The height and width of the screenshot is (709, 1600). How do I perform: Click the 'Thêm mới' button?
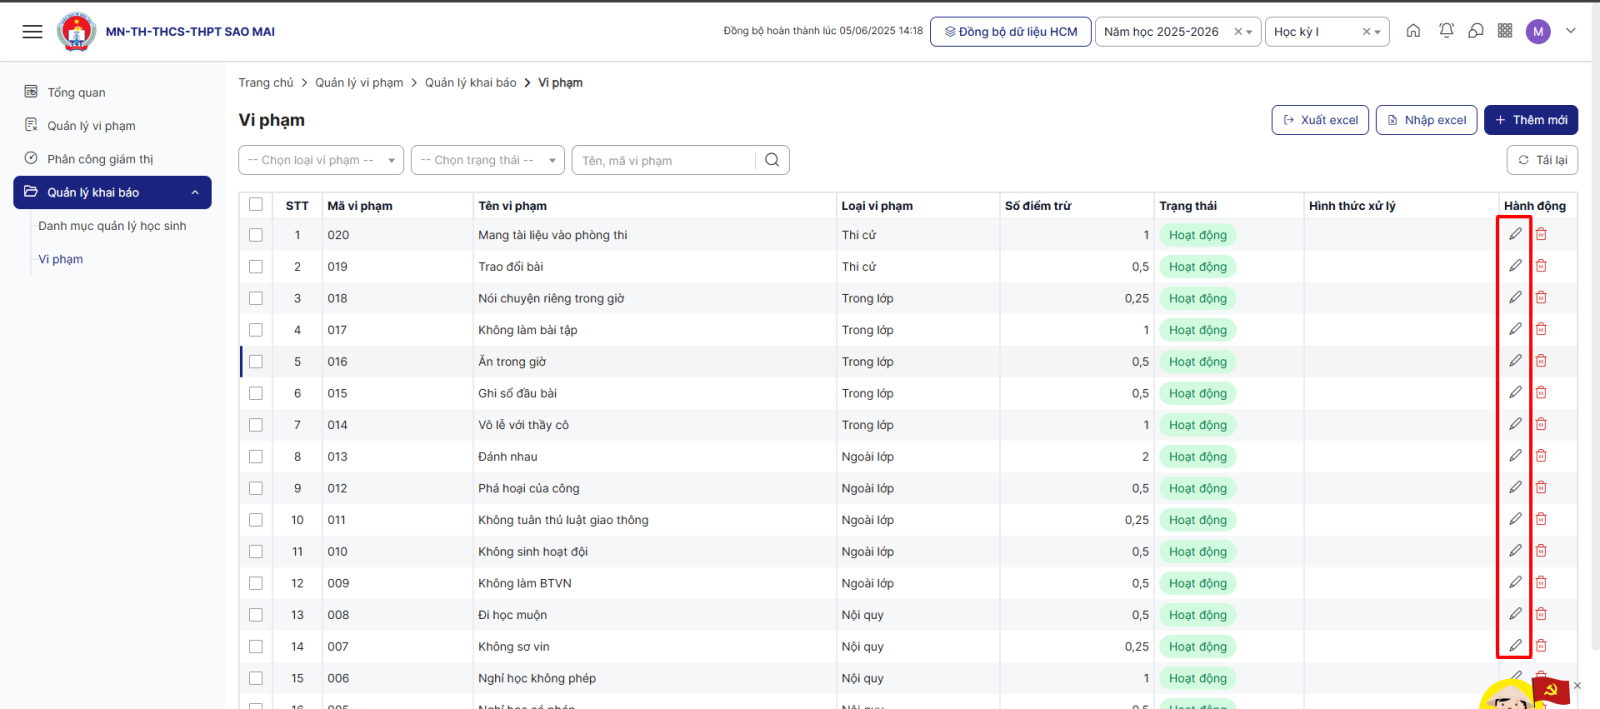pyautogui.click(x=1530, y=120)
